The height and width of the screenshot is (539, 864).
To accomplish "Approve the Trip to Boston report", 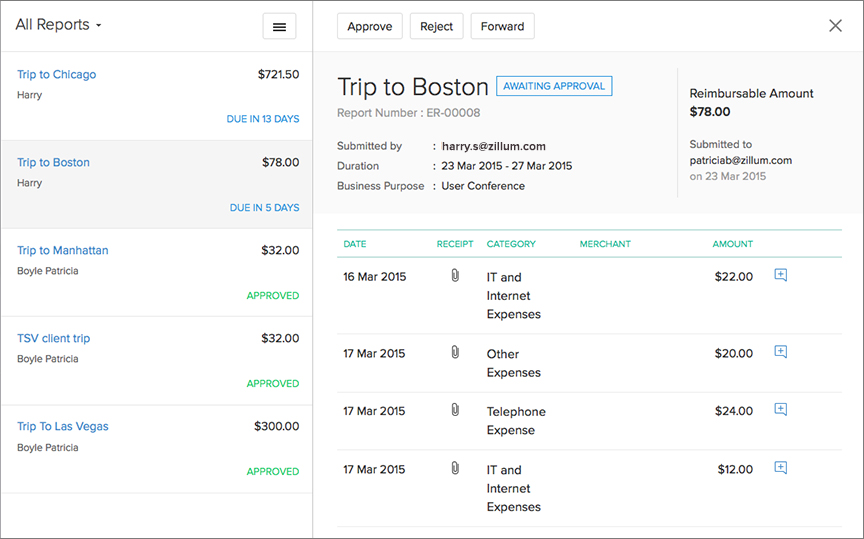I will click(370, 27).
